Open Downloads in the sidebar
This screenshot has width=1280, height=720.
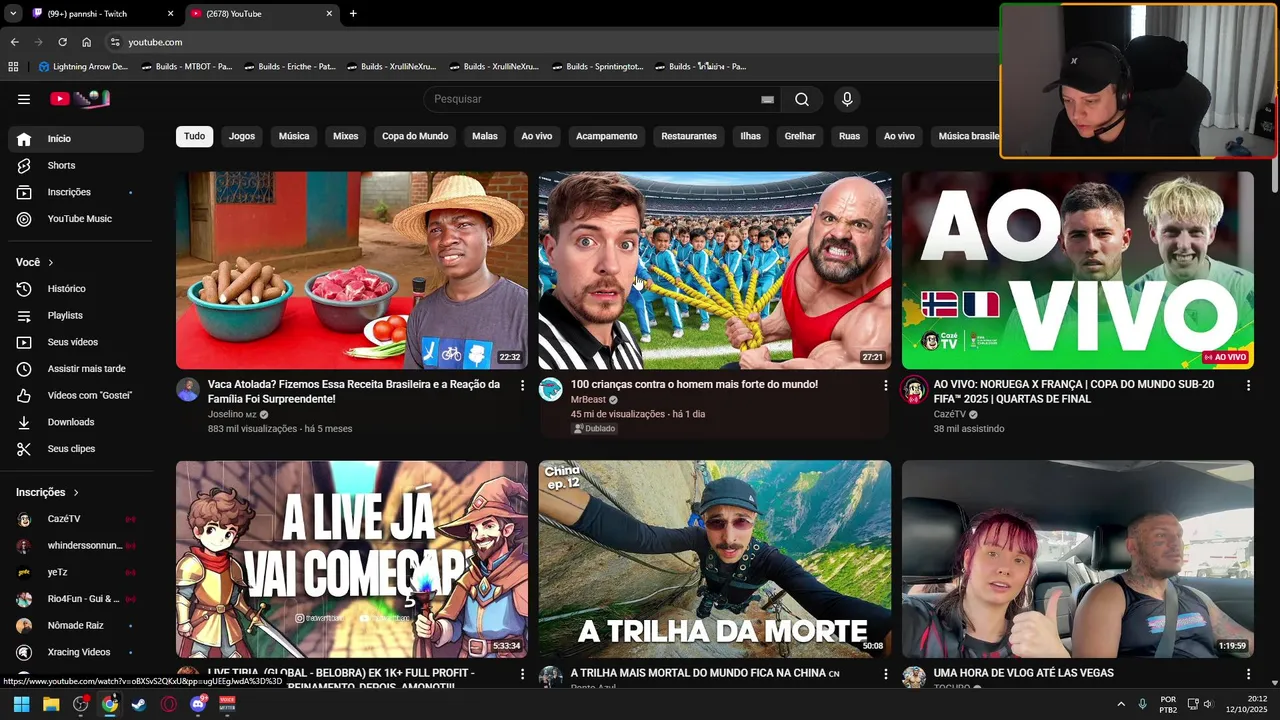coord(76,422)
